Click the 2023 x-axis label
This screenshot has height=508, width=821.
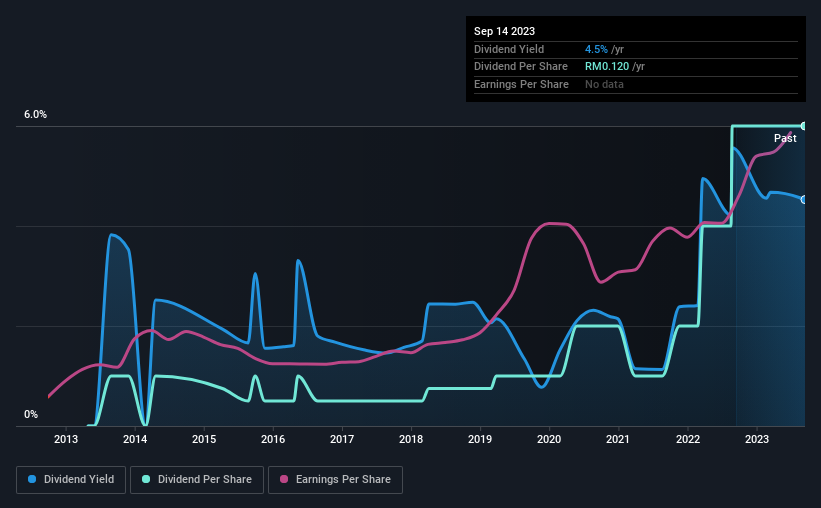(x=757, y=439)
